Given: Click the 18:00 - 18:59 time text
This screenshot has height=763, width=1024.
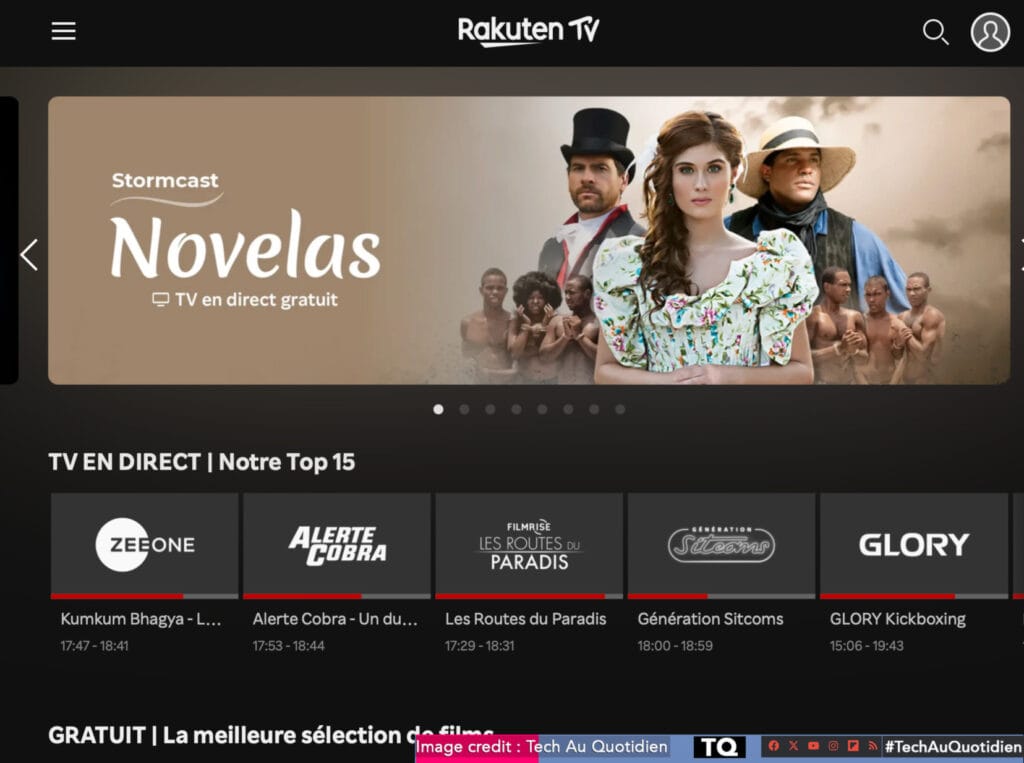Looking at the screenshot, I should point(675,645).
